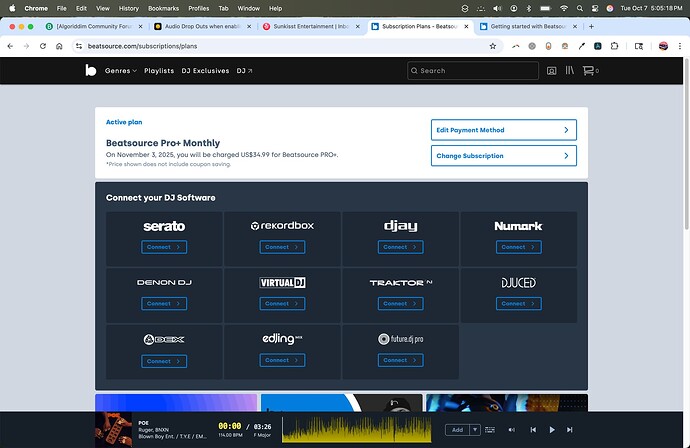Connect Traktor

click(400, 303)
